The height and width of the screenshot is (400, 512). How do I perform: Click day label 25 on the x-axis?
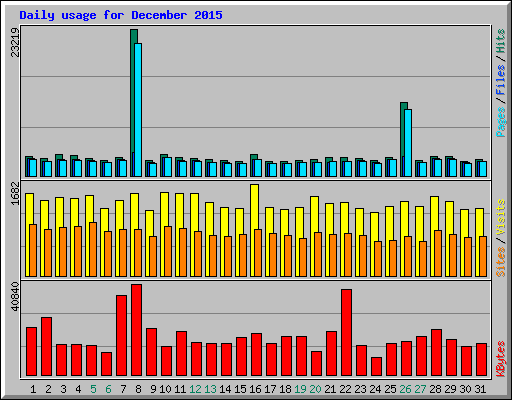(390, 389)
